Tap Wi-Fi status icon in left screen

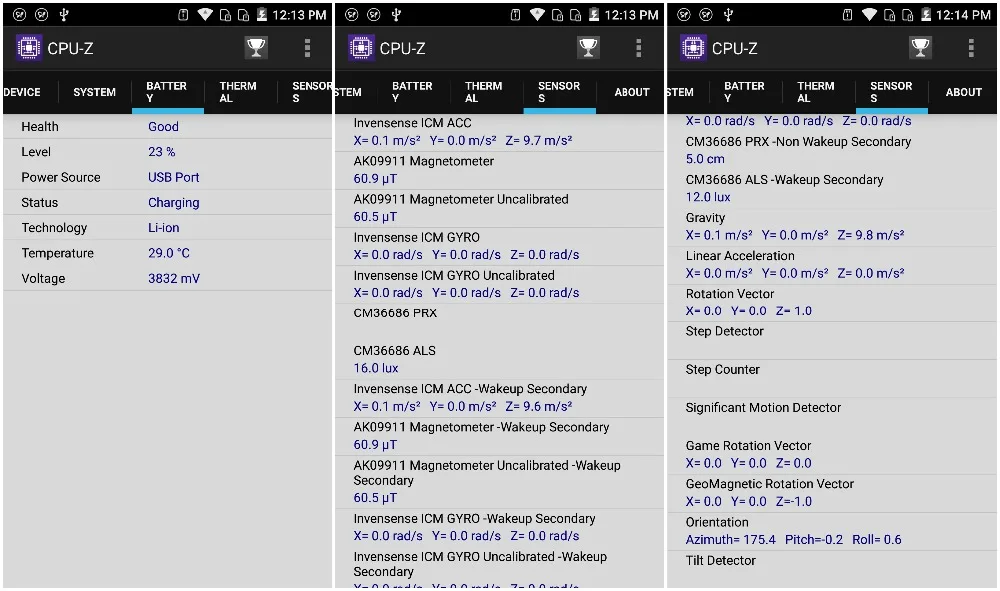205,15
